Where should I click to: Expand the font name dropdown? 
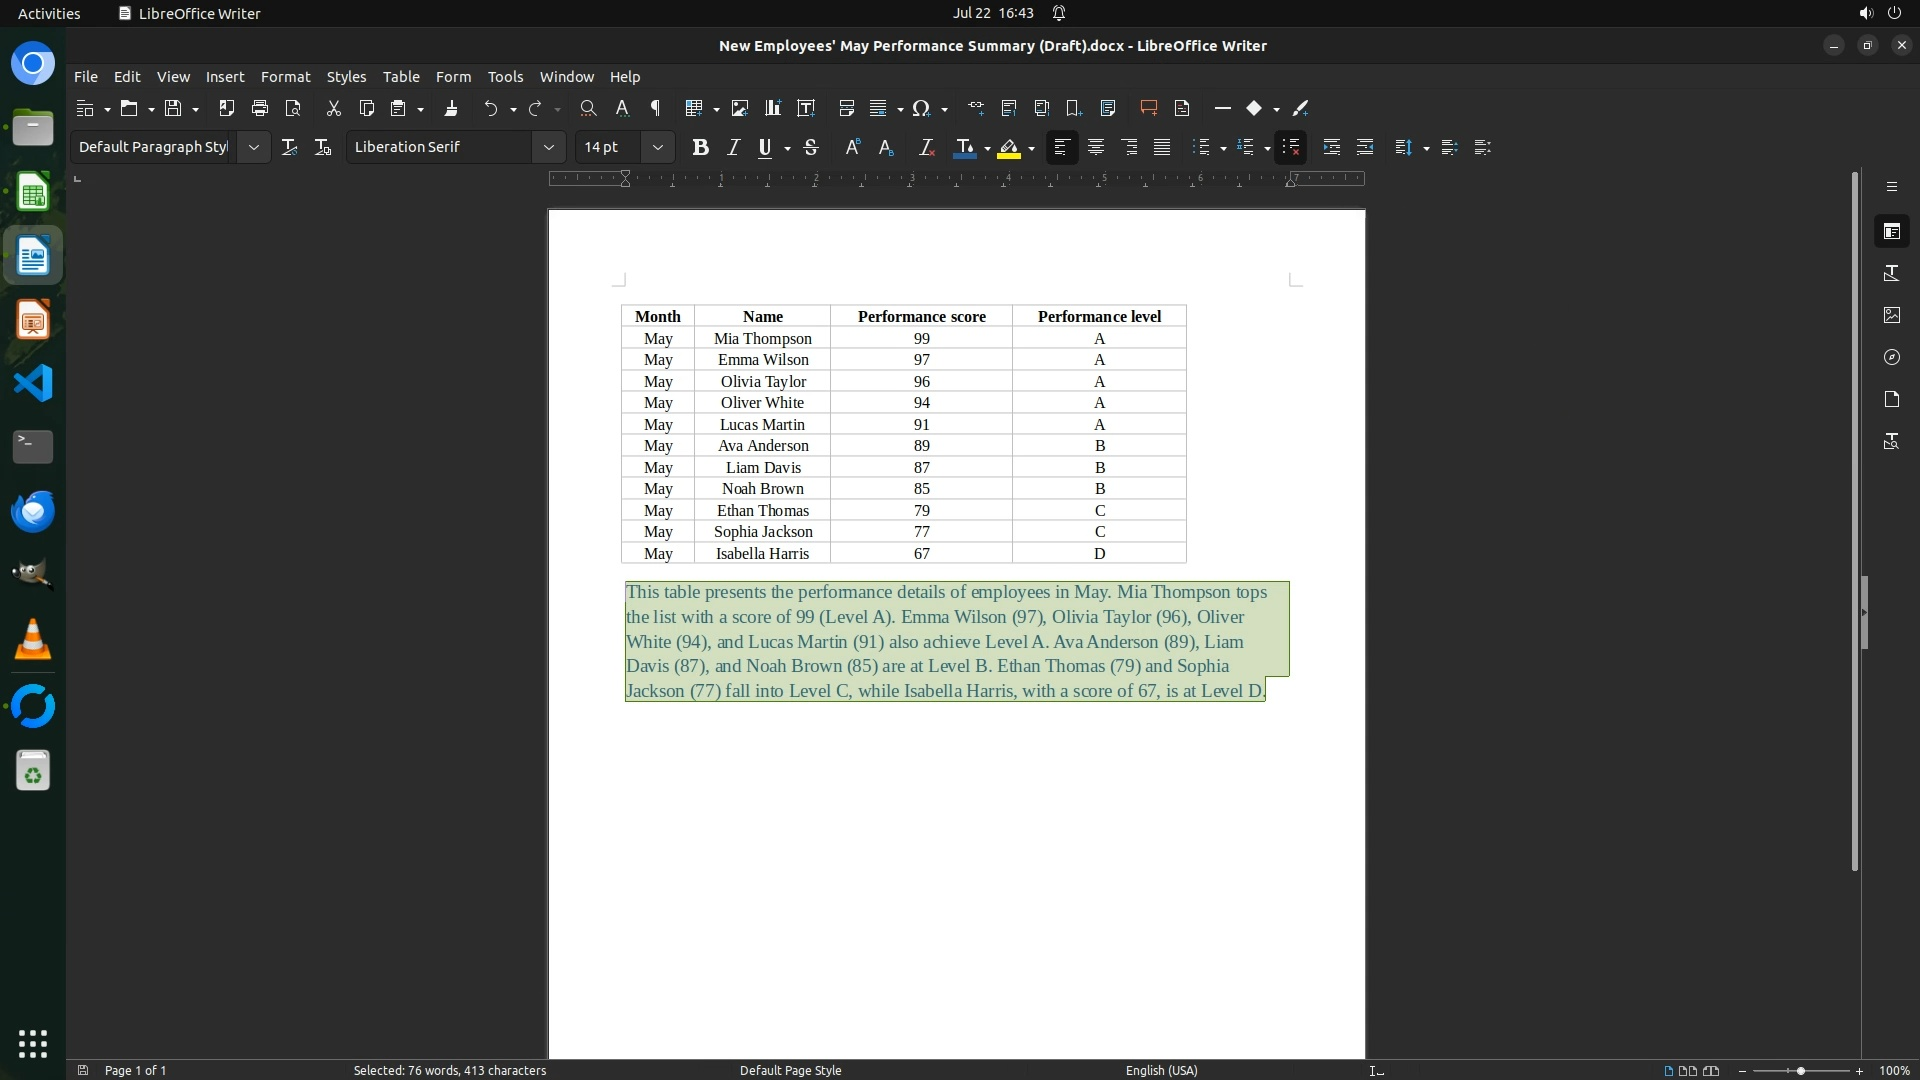coord(548,147)
